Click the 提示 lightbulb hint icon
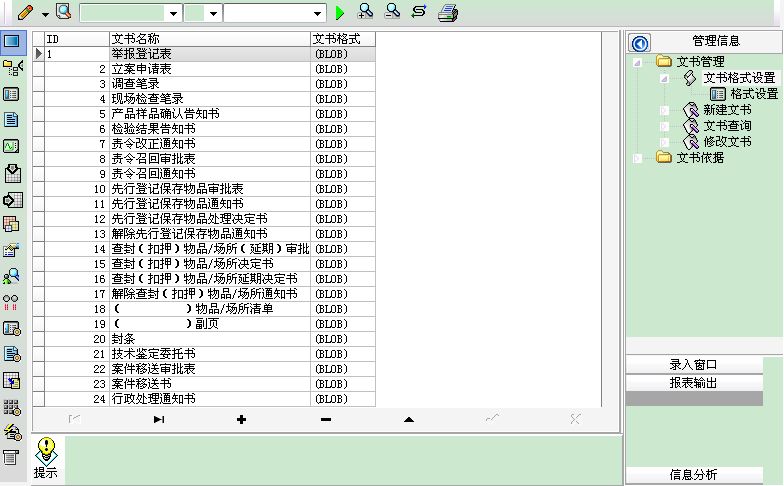This screenshot has width=784, height=486. coord(46,450)
